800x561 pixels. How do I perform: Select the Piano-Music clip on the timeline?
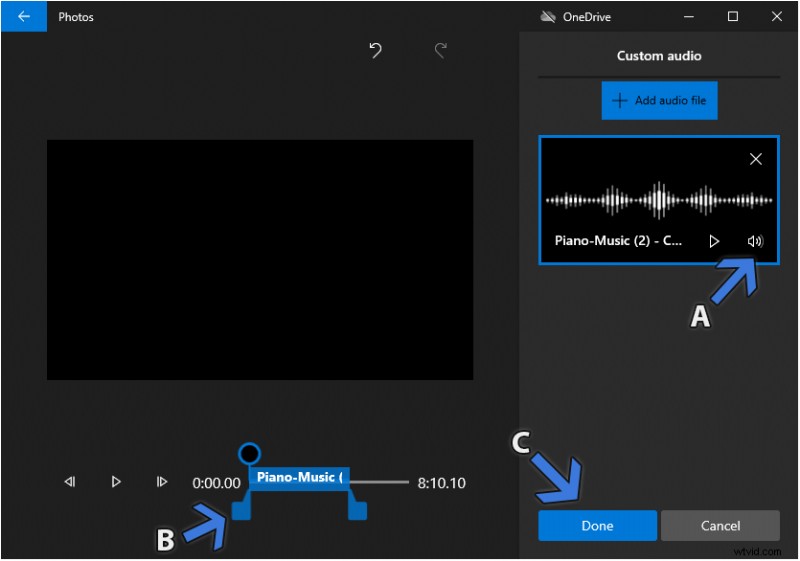(x=299, y=478)
